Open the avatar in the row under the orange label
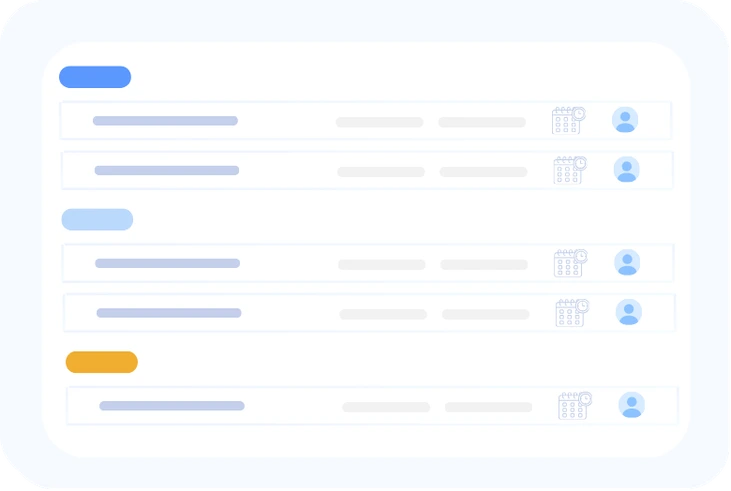This screenshot has width=731, height=491. pyautogui.click(x=631, y=405)
